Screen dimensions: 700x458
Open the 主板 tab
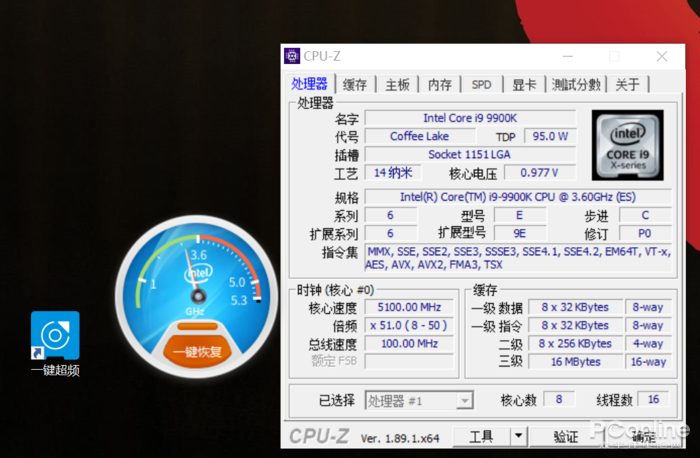[x=397, y=84]
